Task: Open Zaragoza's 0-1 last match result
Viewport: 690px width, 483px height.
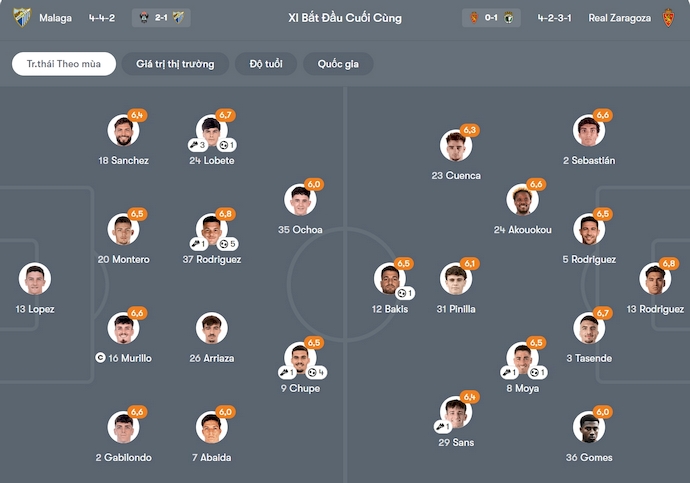Action: click(x=491, y=18)
